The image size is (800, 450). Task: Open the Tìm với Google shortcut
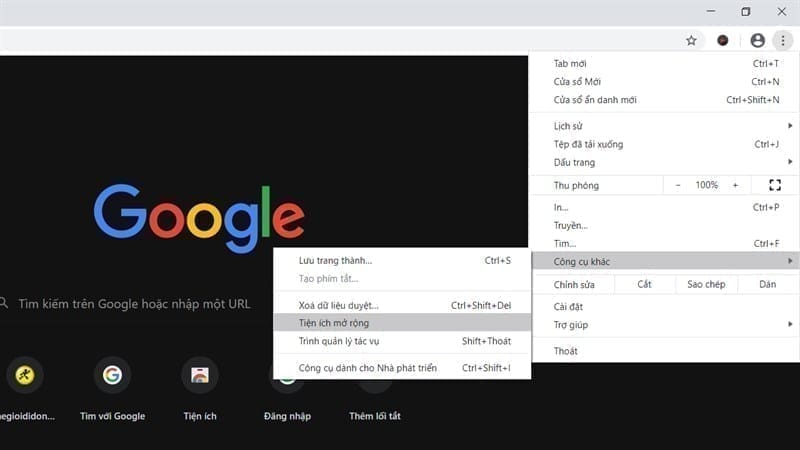point(112,376)
